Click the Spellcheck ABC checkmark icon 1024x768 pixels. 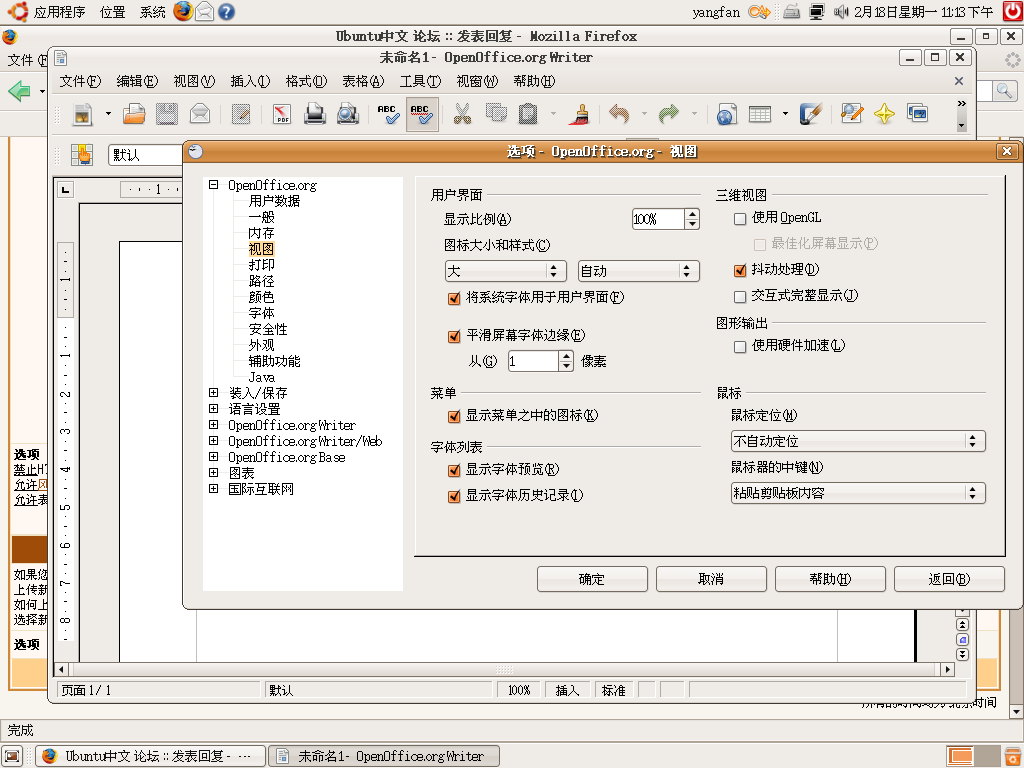coord(389,114)
